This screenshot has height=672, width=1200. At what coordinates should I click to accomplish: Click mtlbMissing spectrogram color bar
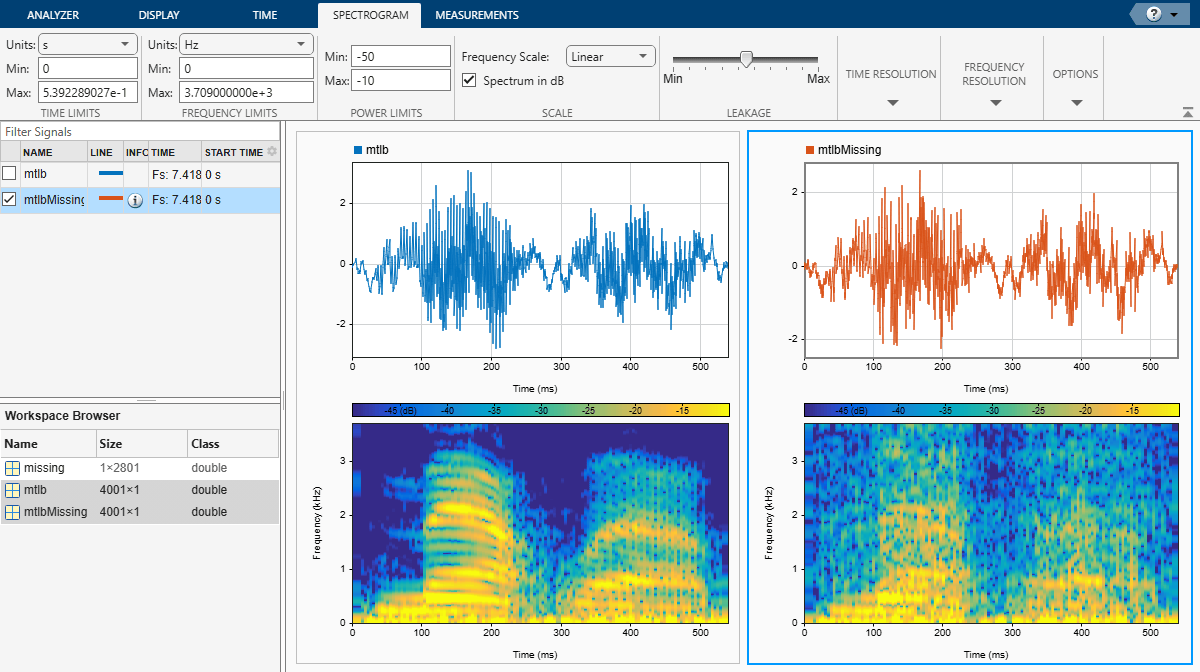[992, 410]
